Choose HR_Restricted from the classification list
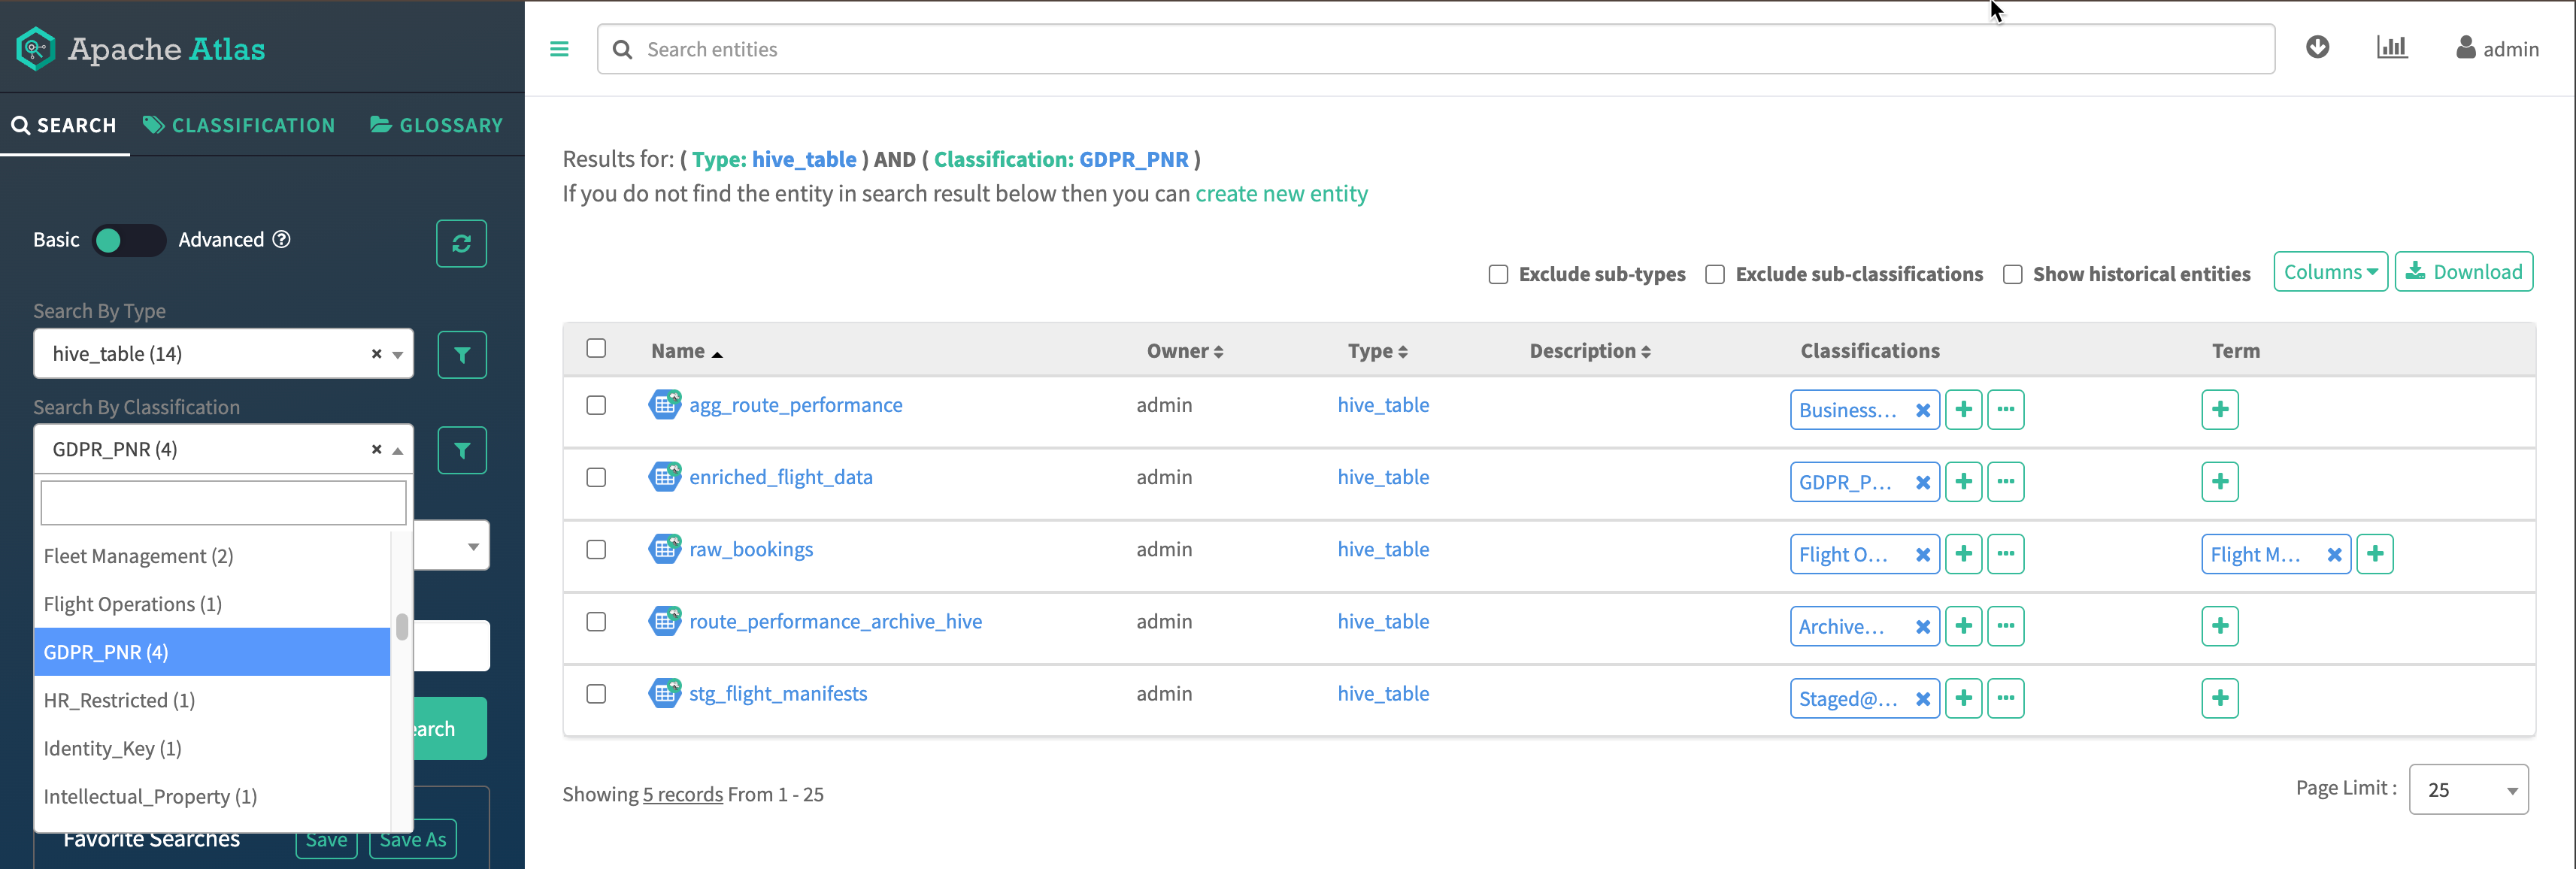This screenshot has width=2576, height=869. tap(119, 700)
